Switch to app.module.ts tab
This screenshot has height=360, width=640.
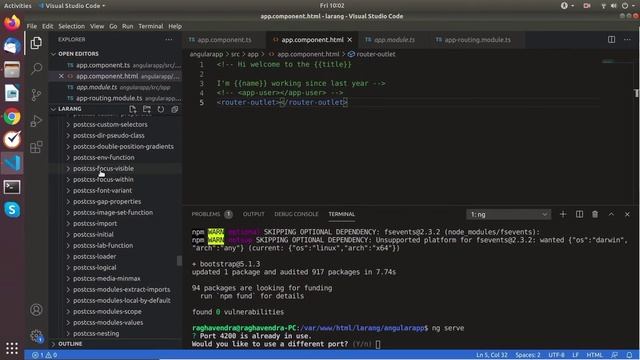[394, 40]
